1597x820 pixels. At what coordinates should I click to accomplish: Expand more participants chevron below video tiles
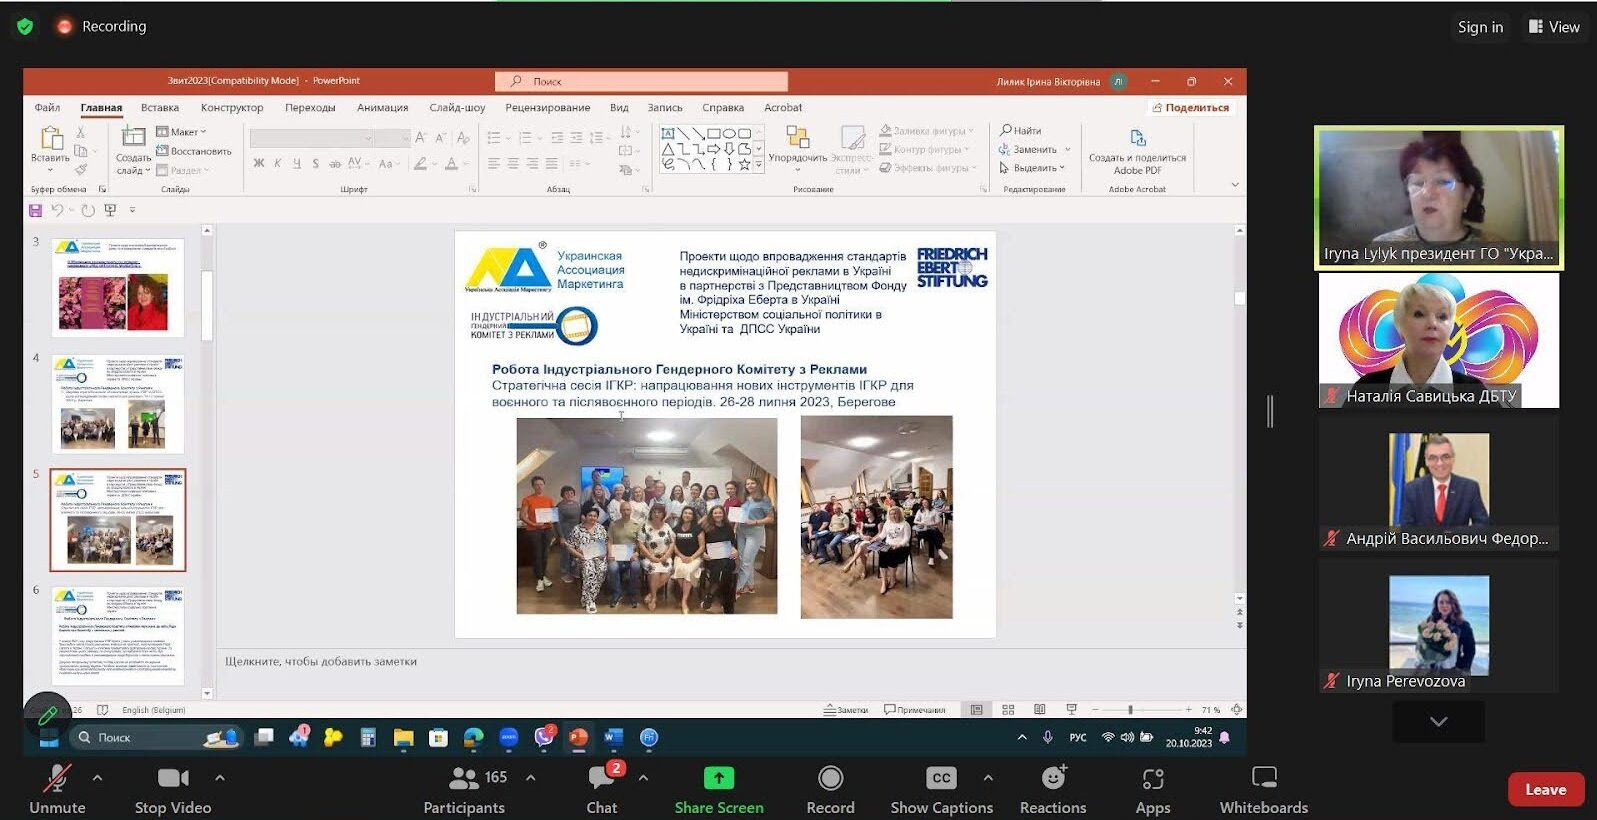[x=1438, y=721]
